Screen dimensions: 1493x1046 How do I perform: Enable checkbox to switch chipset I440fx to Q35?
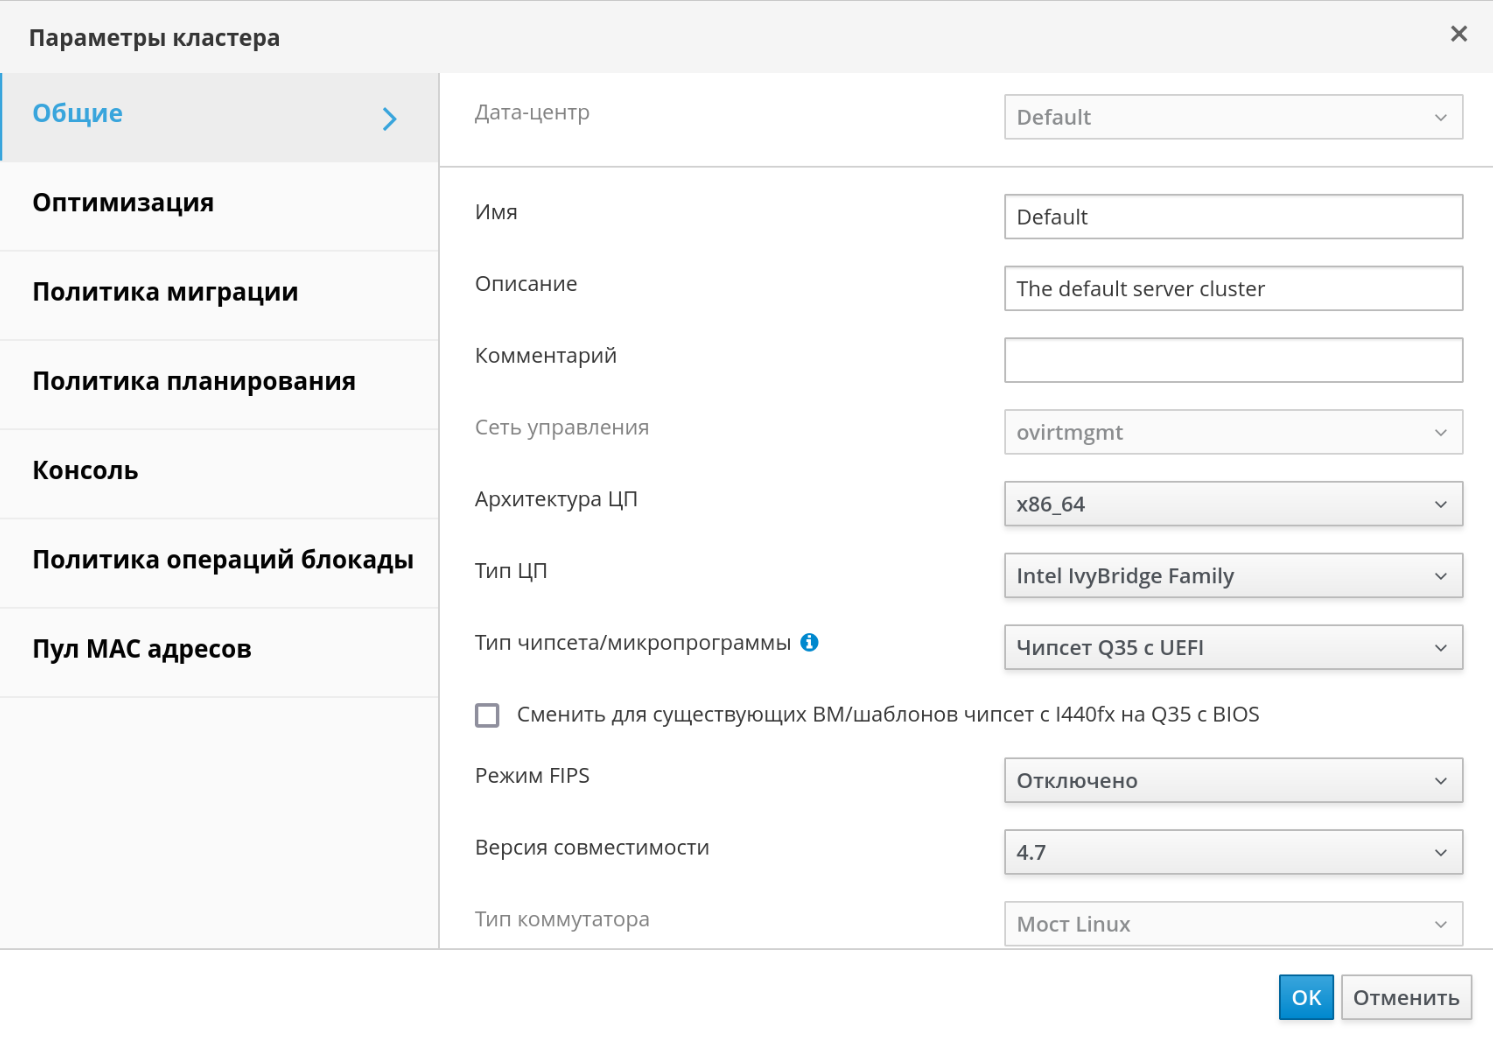487,715
